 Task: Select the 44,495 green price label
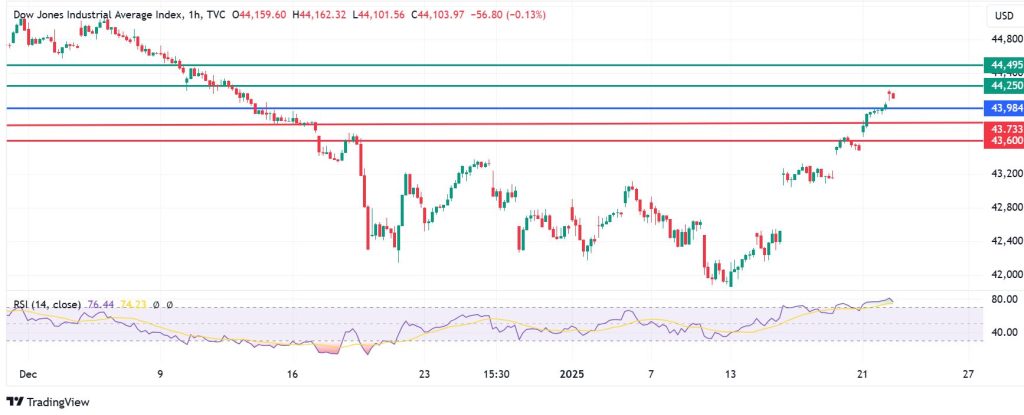point(1003,65)
